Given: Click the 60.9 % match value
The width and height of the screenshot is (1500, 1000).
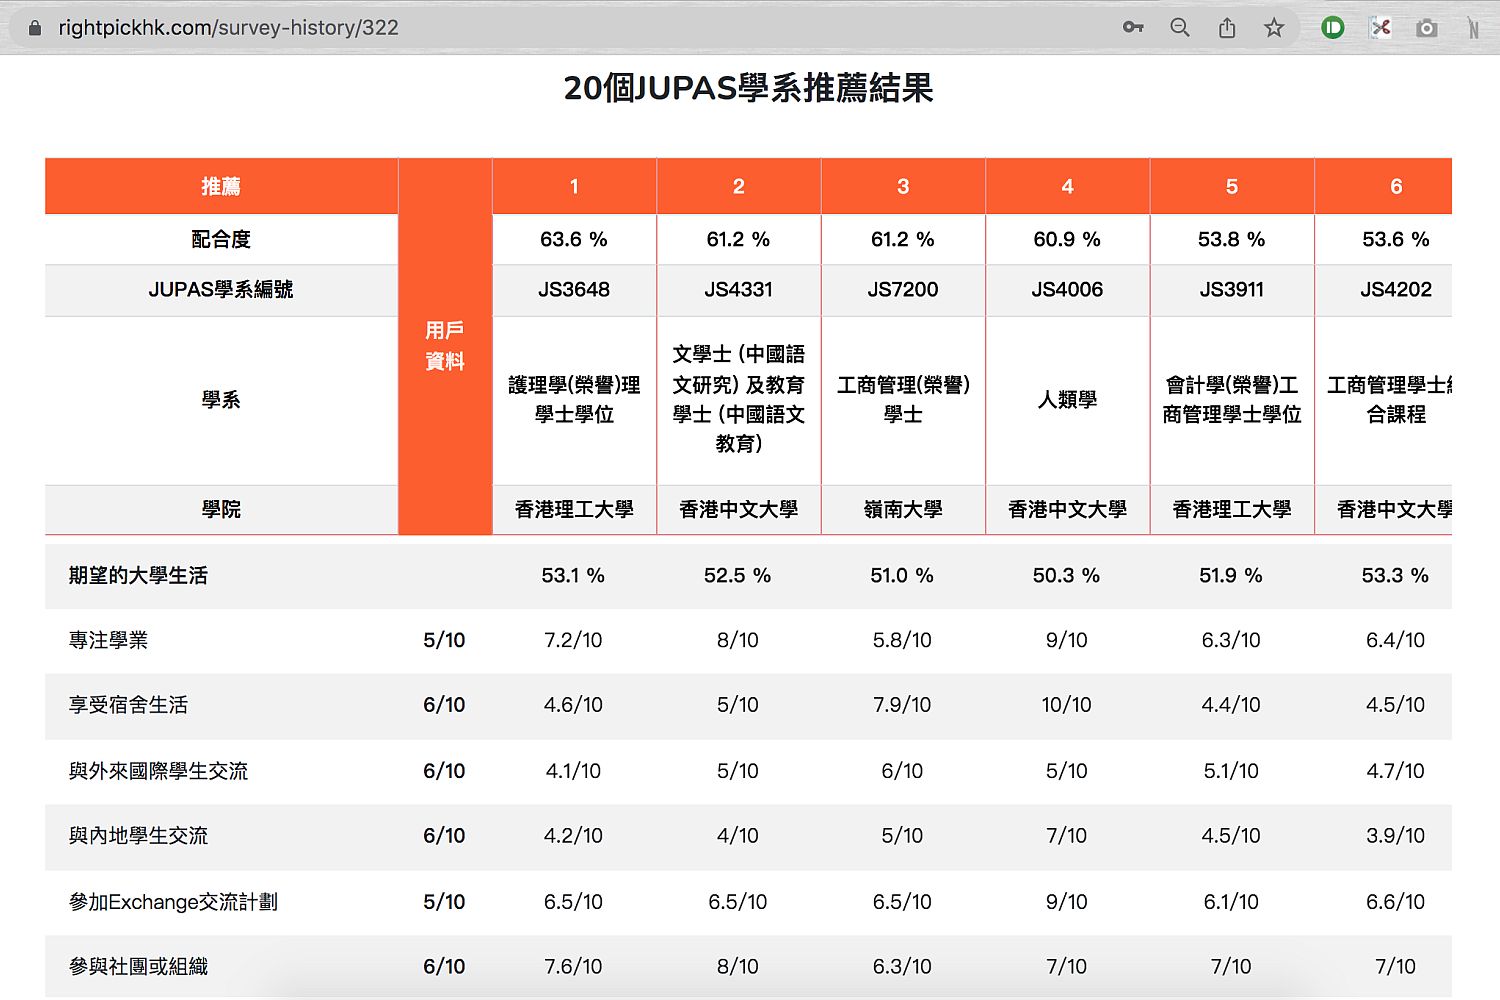Looking at the screenshot, I should tap(1067, 240).
